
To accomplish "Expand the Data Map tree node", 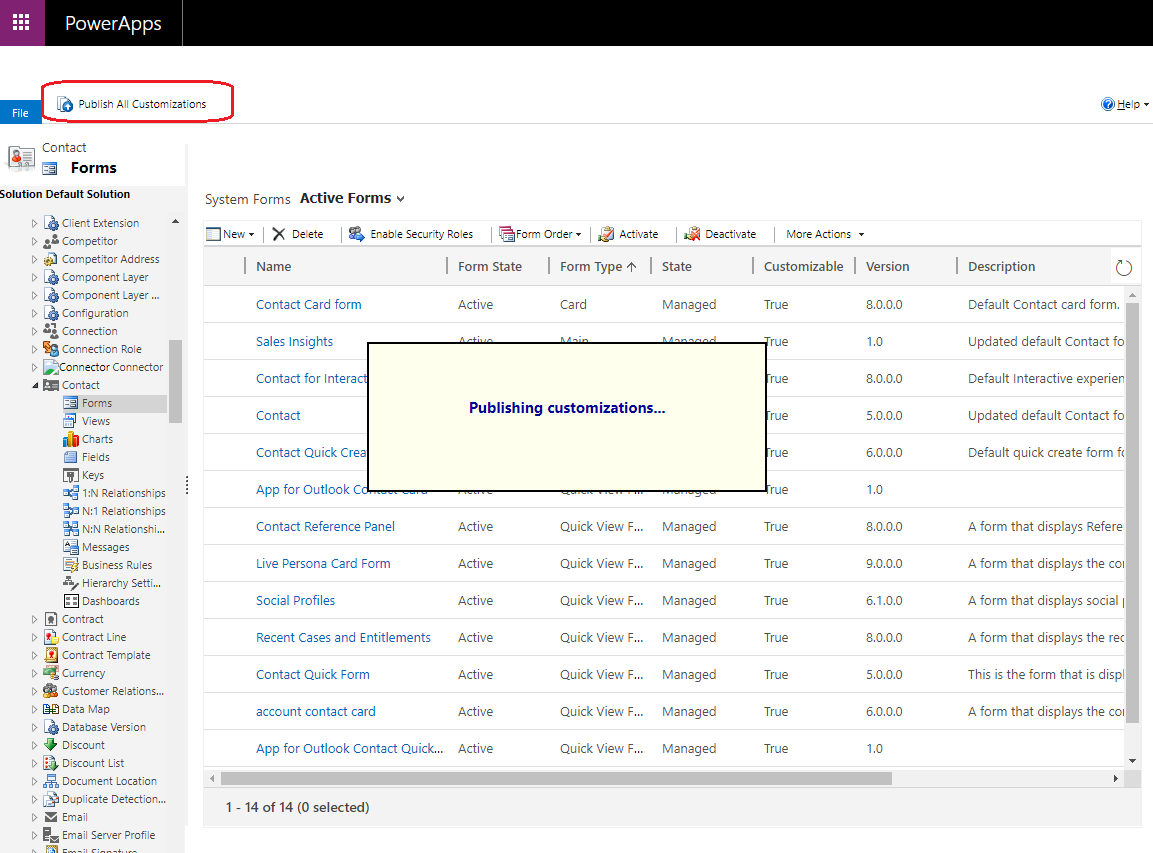I will [x=35, y=709].
